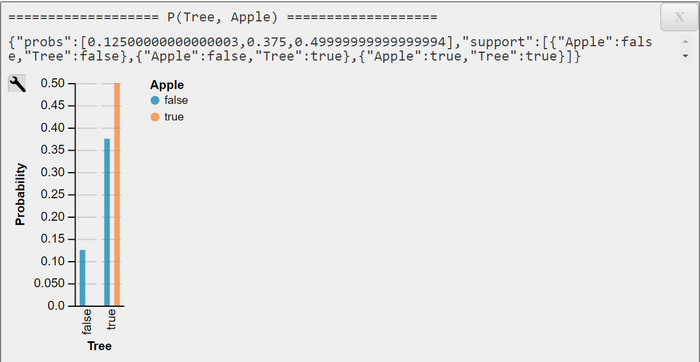Click the probs JSON output text
The width and height of the screenshot is (700, 362).
330,50
